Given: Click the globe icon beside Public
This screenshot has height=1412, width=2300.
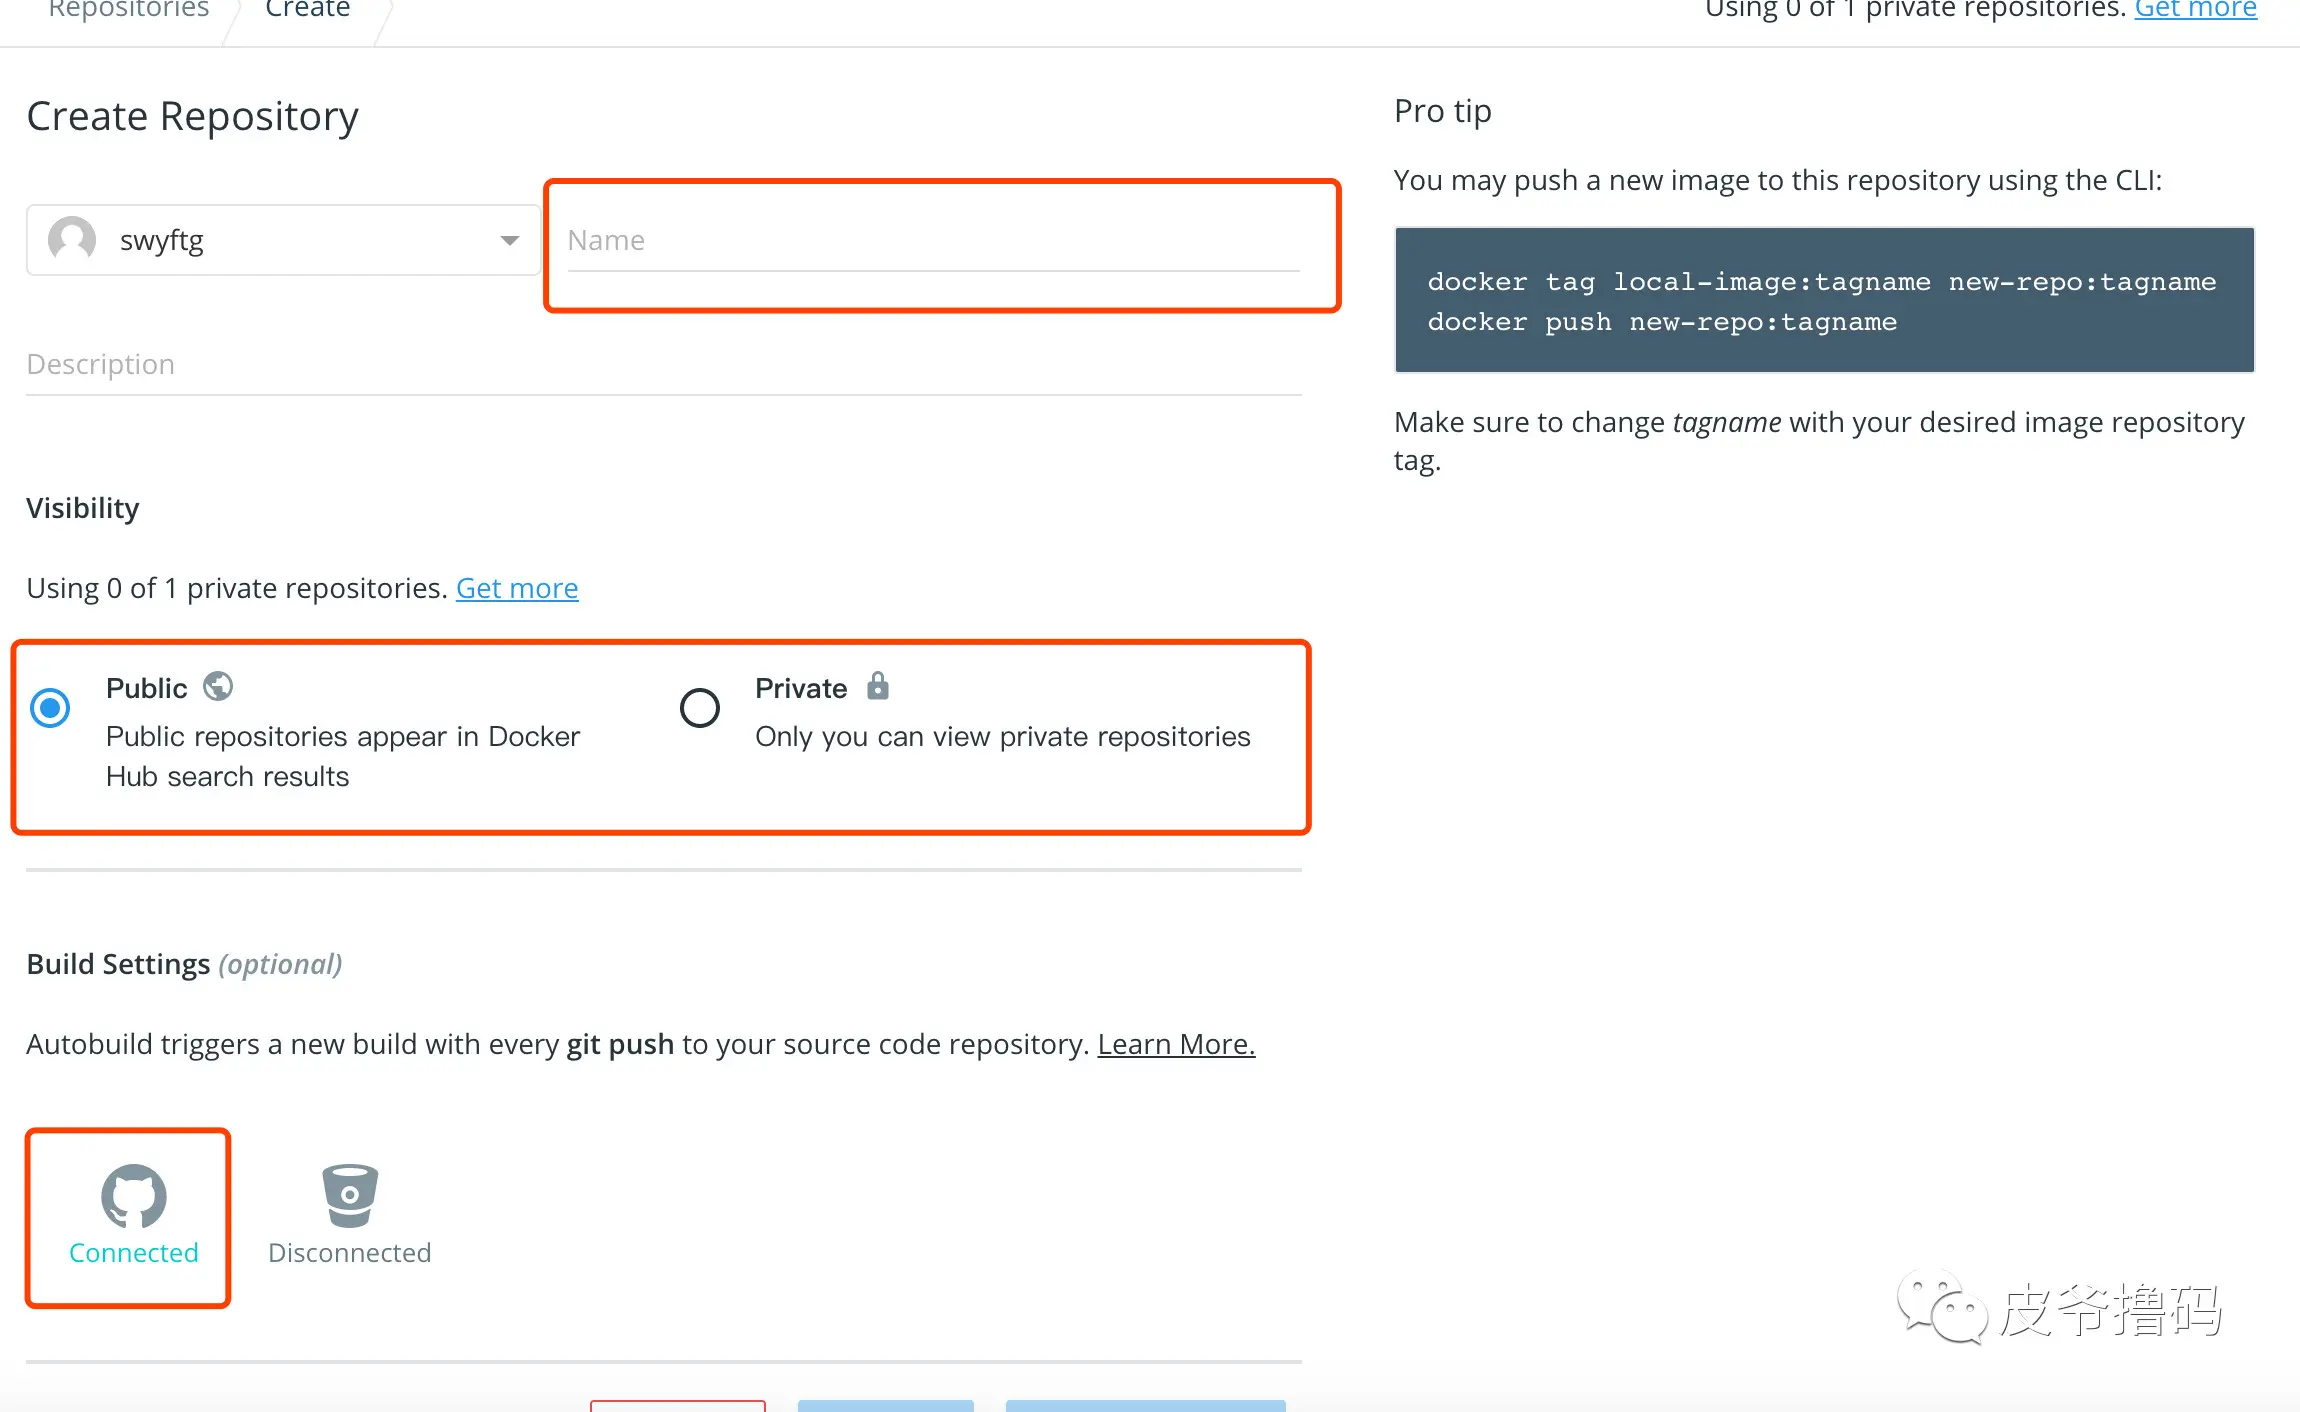Looking at the screenshot, I should 218,687.
